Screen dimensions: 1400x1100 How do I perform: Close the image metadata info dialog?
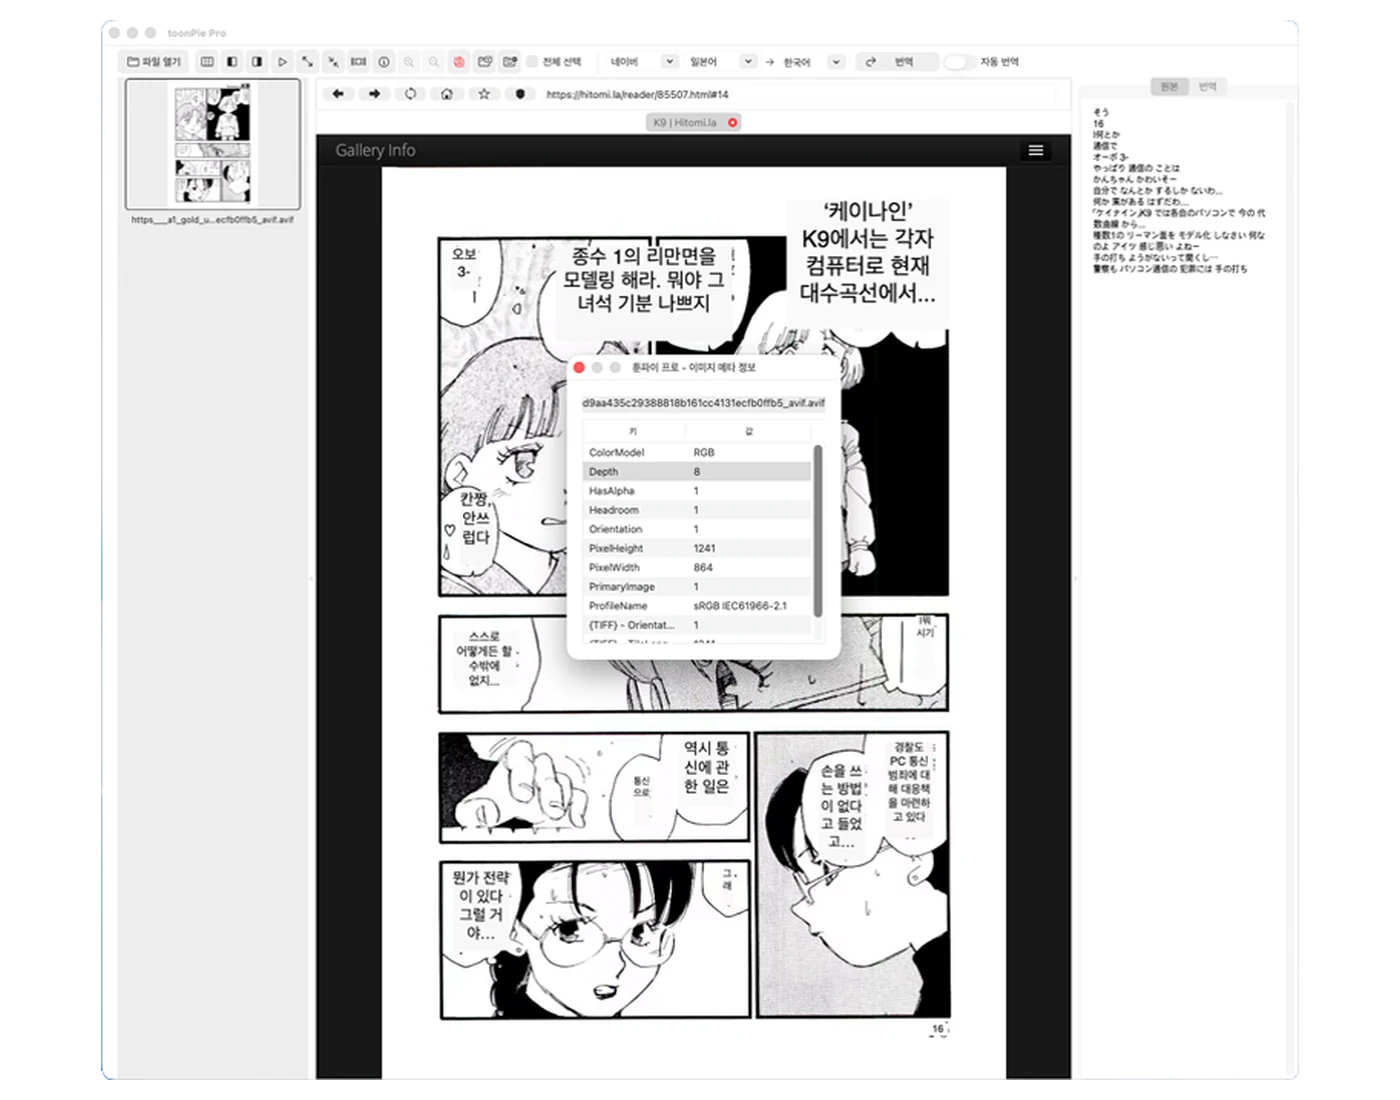click(579, 368)
